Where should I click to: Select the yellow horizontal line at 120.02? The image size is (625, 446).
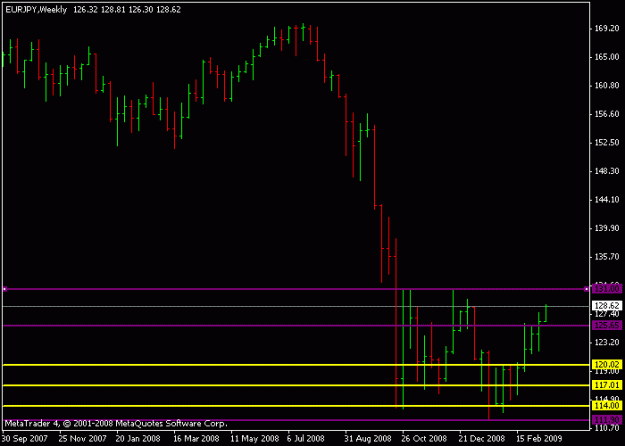click(x=295, y=365)
